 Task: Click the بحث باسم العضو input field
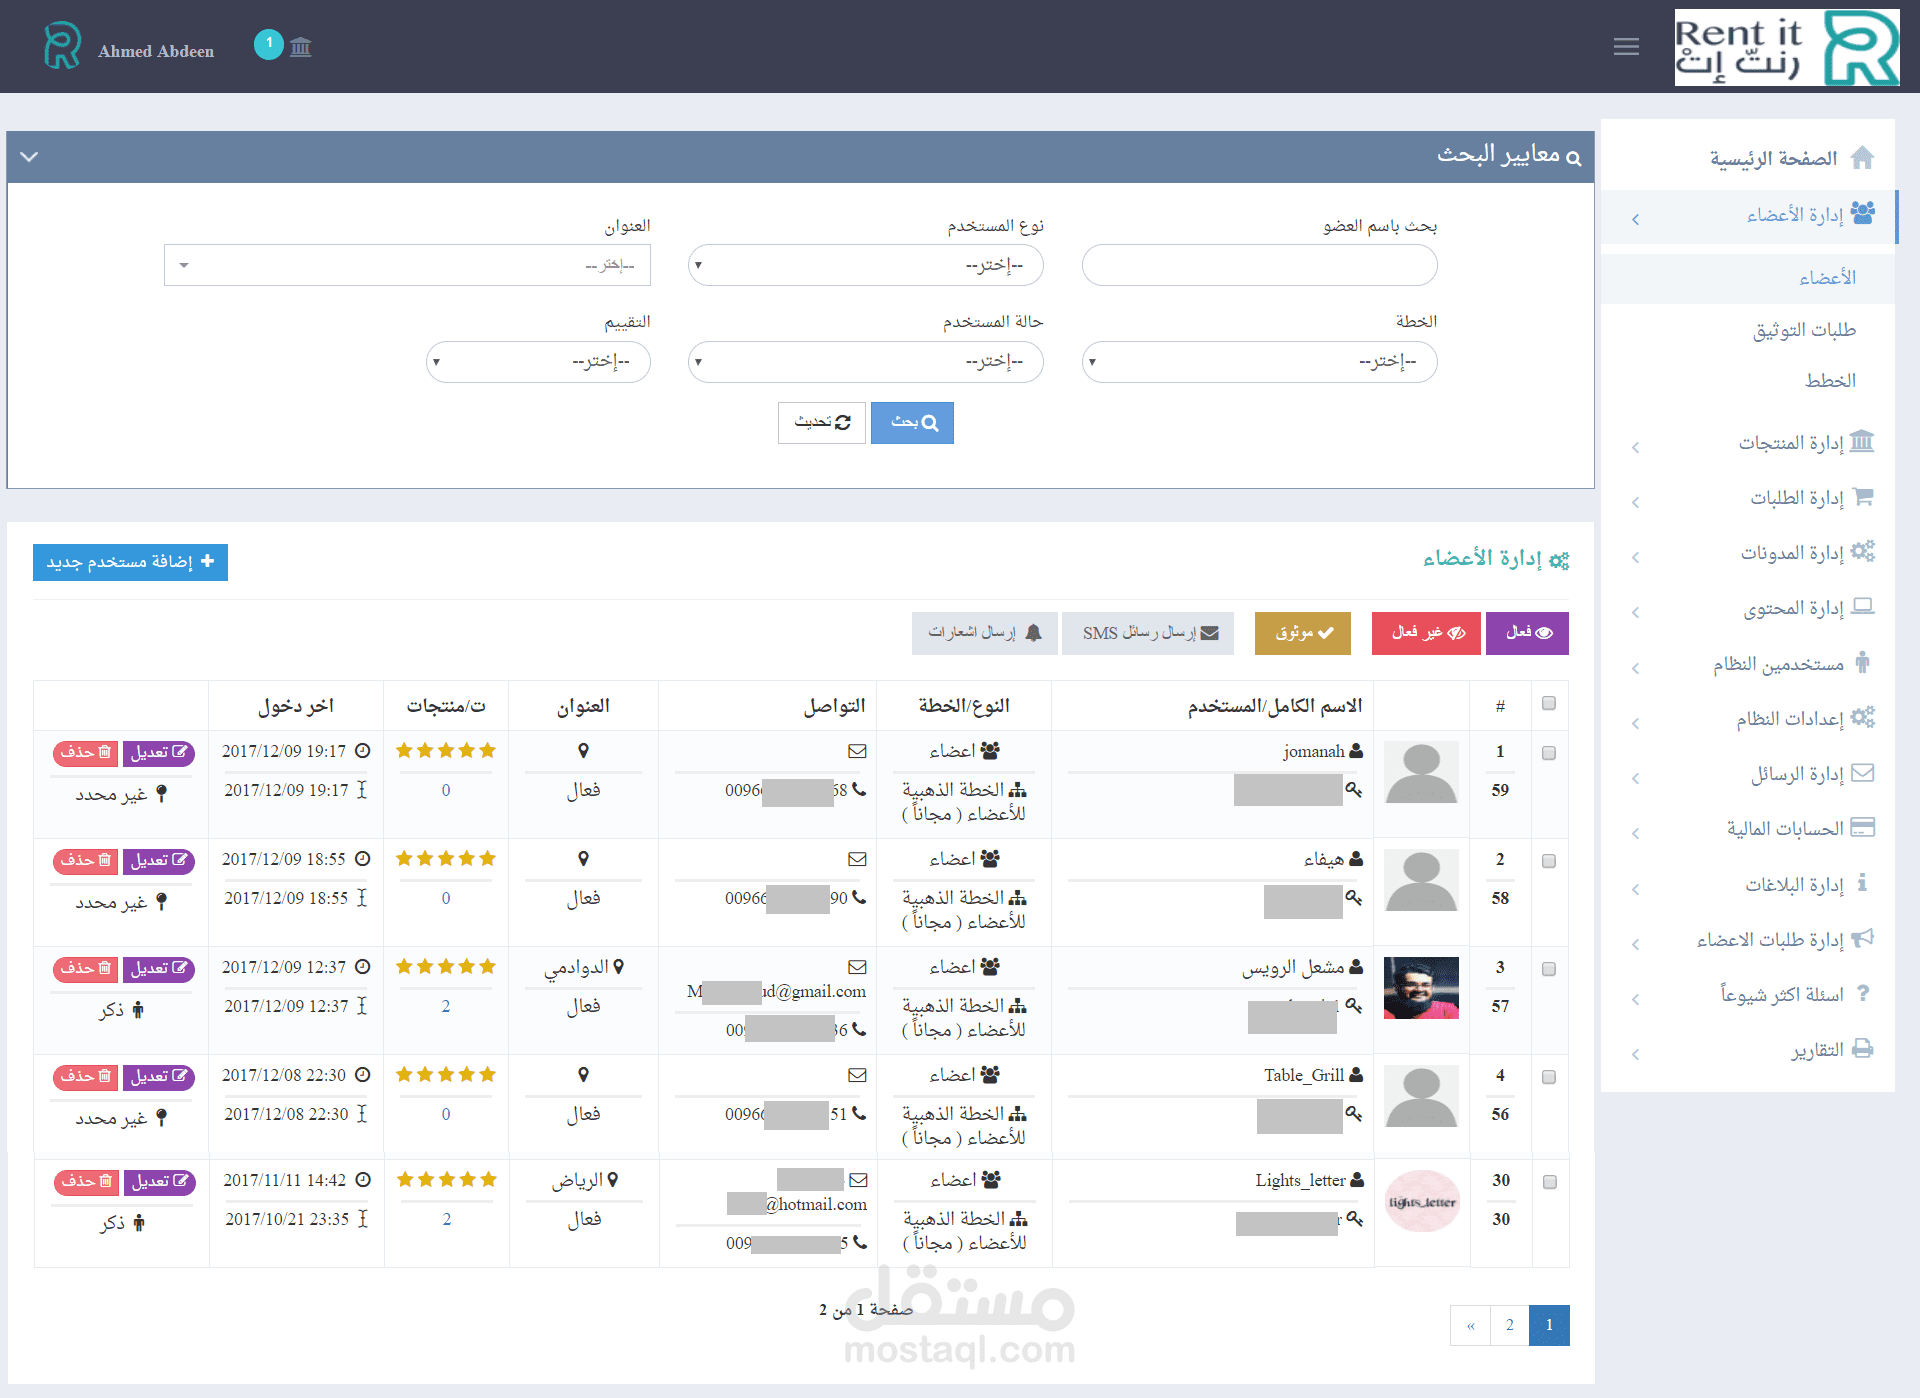tap(1259, 266)
